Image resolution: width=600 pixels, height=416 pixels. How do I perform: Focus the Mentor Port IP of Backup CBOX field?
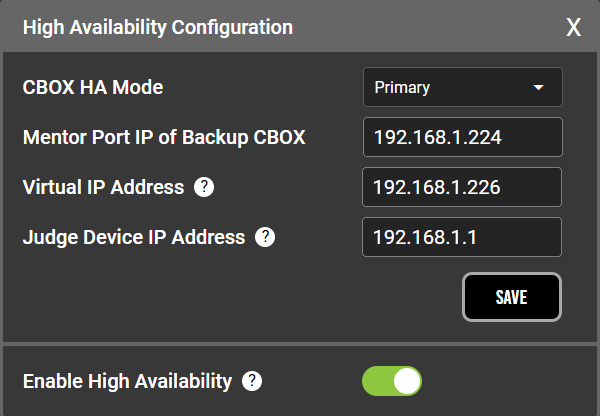tap(462, 137)
